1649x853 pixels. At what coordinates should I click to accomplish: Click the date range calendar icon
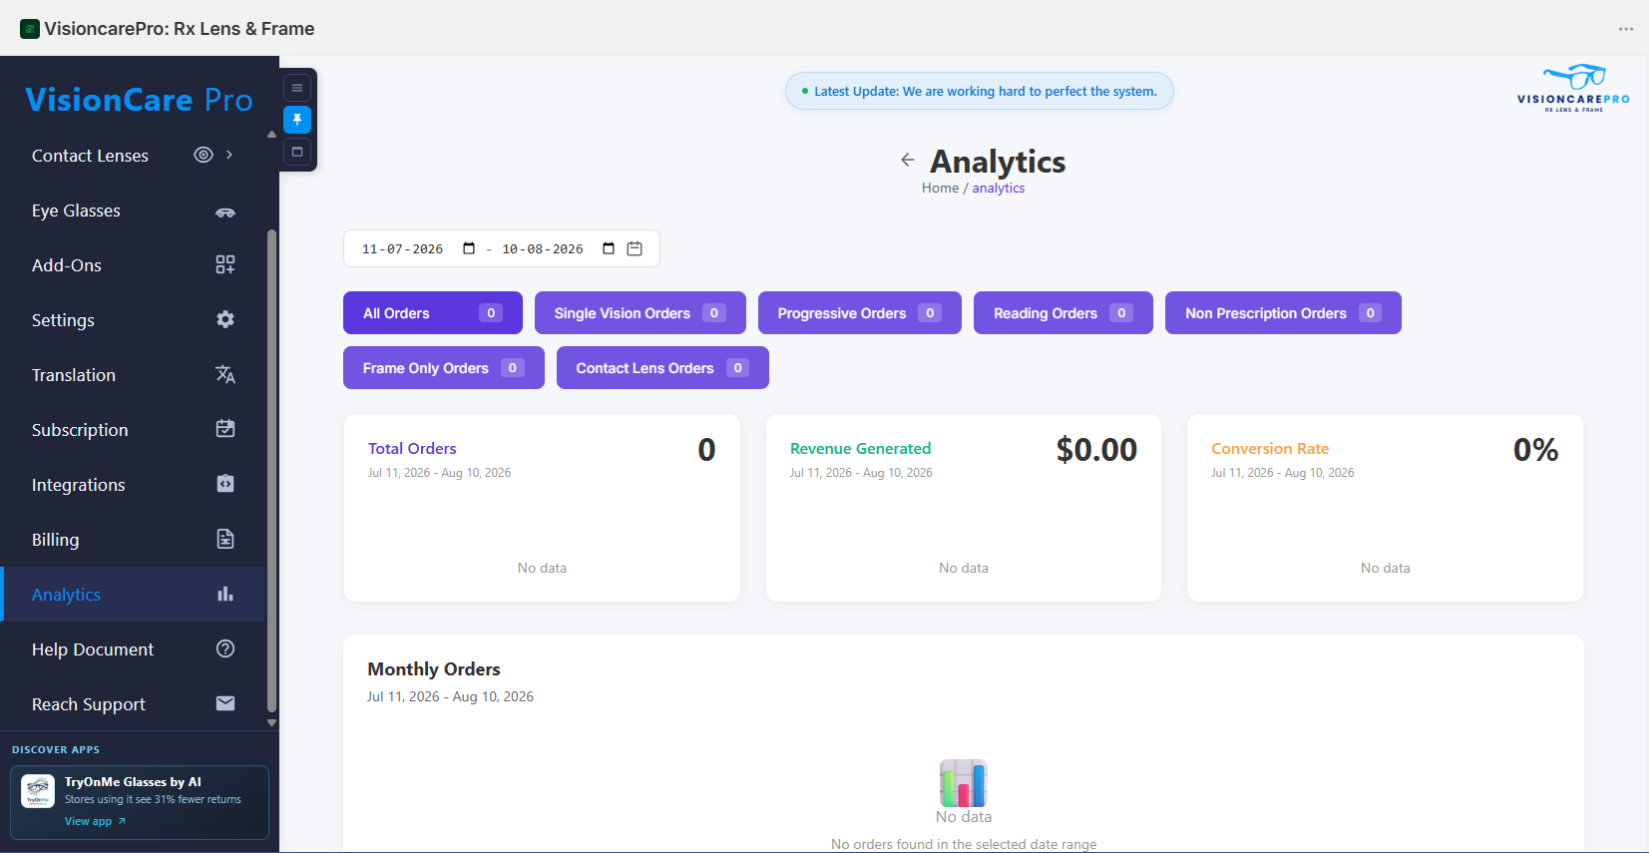click(x=634, y=249)
